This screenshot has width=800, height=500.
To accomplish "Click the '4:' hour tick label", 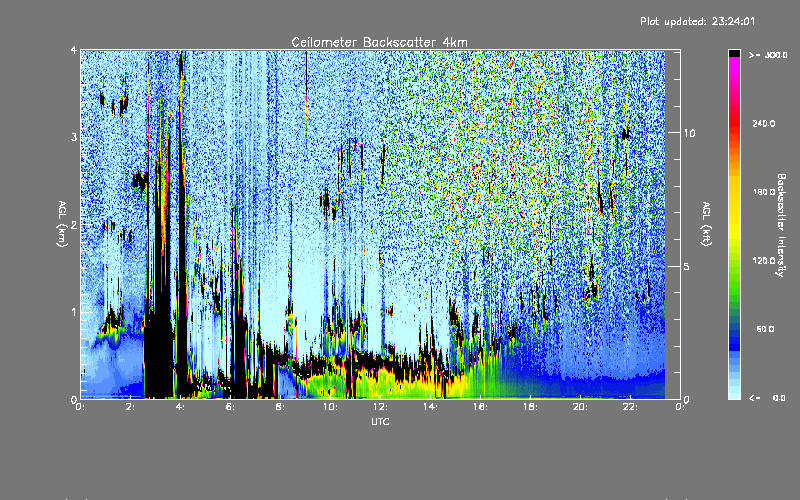I will [x=181, y=407].
